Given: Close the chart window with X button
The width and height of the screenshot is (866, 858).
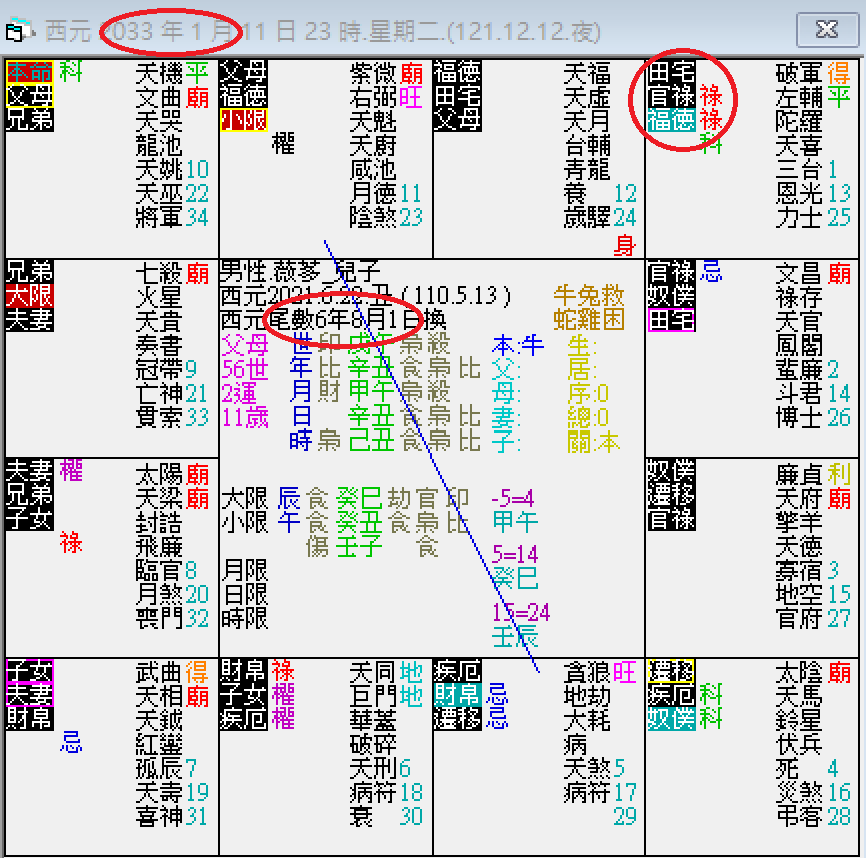Looking at the screenshot, I should 826,30.
